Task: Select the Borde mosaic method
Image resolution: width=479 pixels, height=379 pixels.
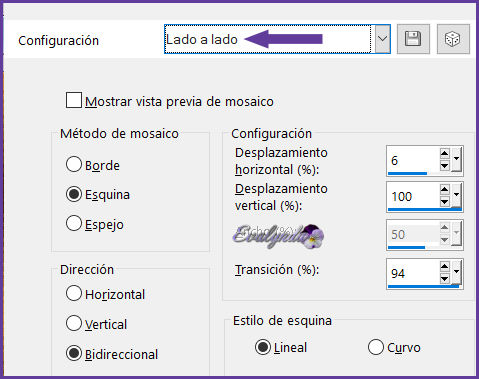Action: pyautogui.click(x=74, y=164)
